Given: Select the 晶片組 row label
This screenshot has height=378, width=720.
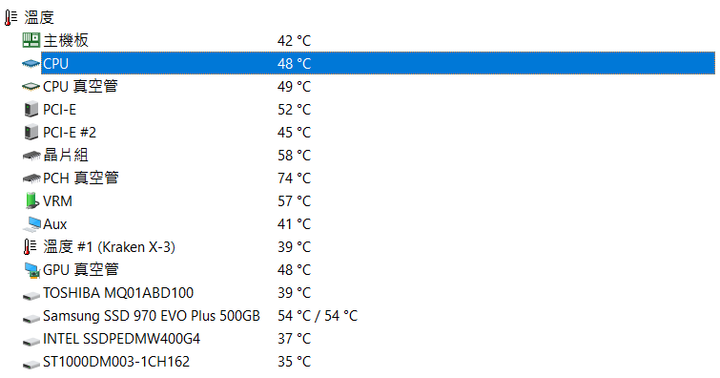Looking at the screenshot, I should click(x=66, y=155).
